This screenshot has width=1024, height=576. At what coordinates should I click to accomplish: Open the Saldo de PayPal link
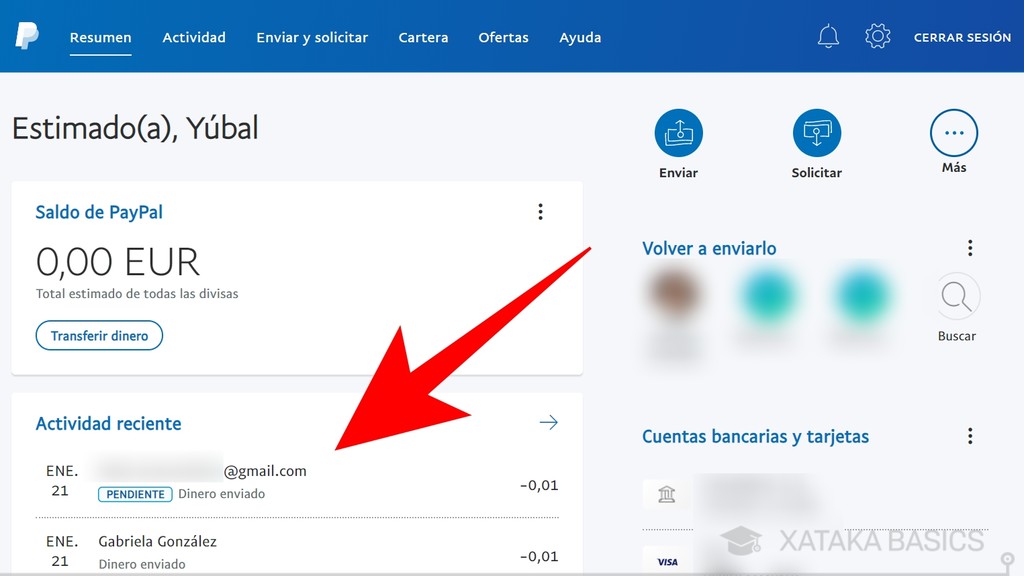click(x=99, y=212)
